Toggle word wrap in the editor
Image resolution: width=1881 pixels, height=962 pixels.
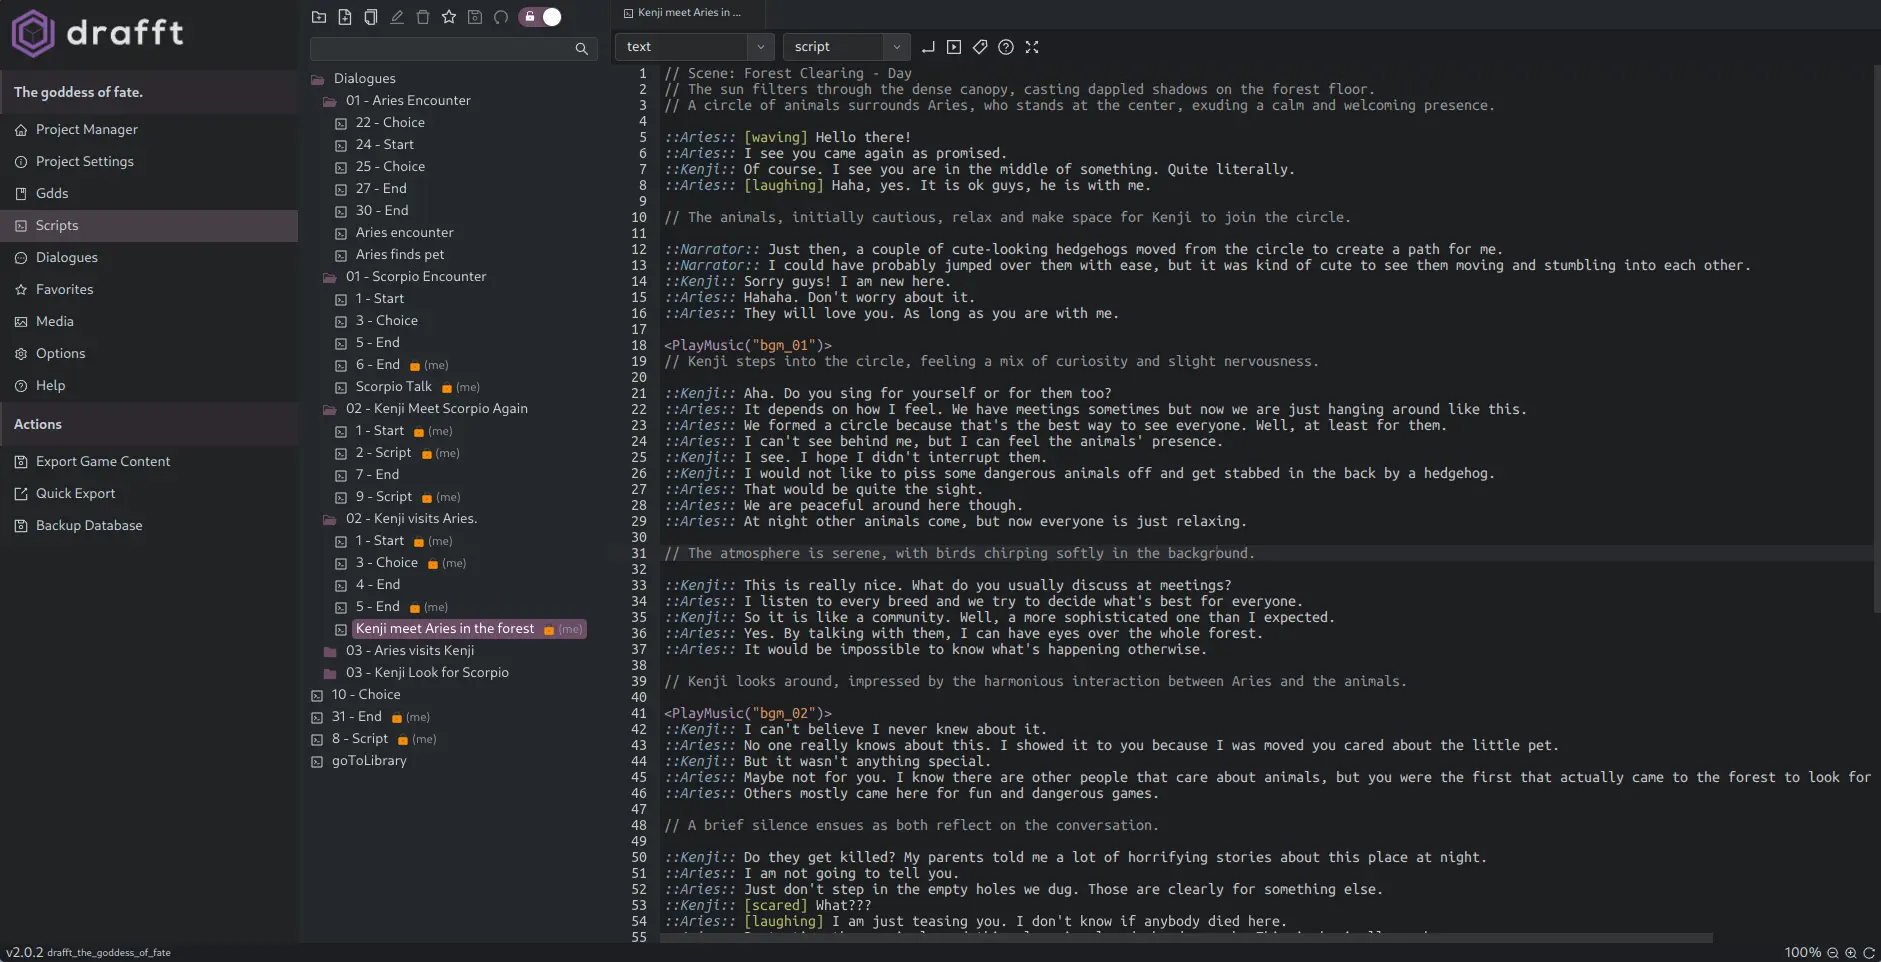tap(928, 47)
